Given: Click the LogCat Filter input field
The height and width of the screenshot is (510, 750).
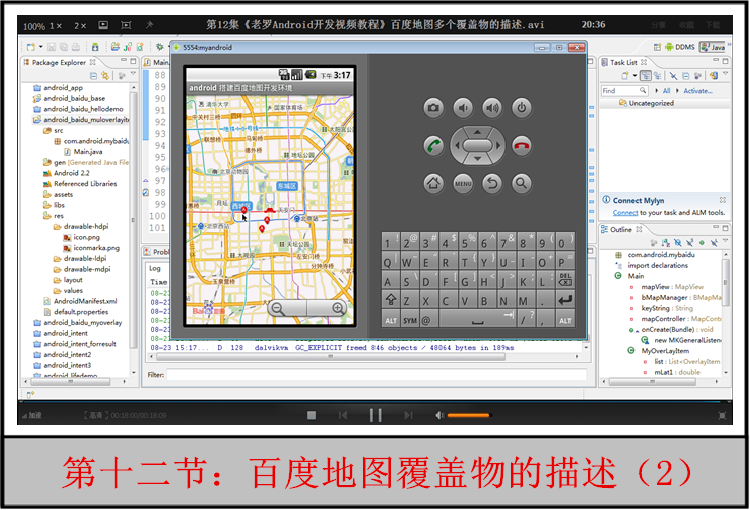Looking at the screenshot, I should pos(376,375).
